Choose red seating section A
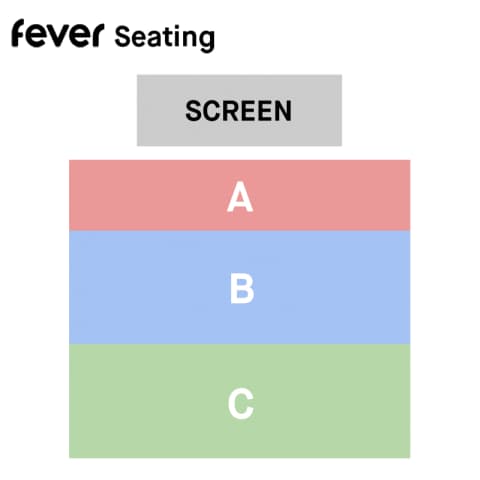 click(240, 195)
